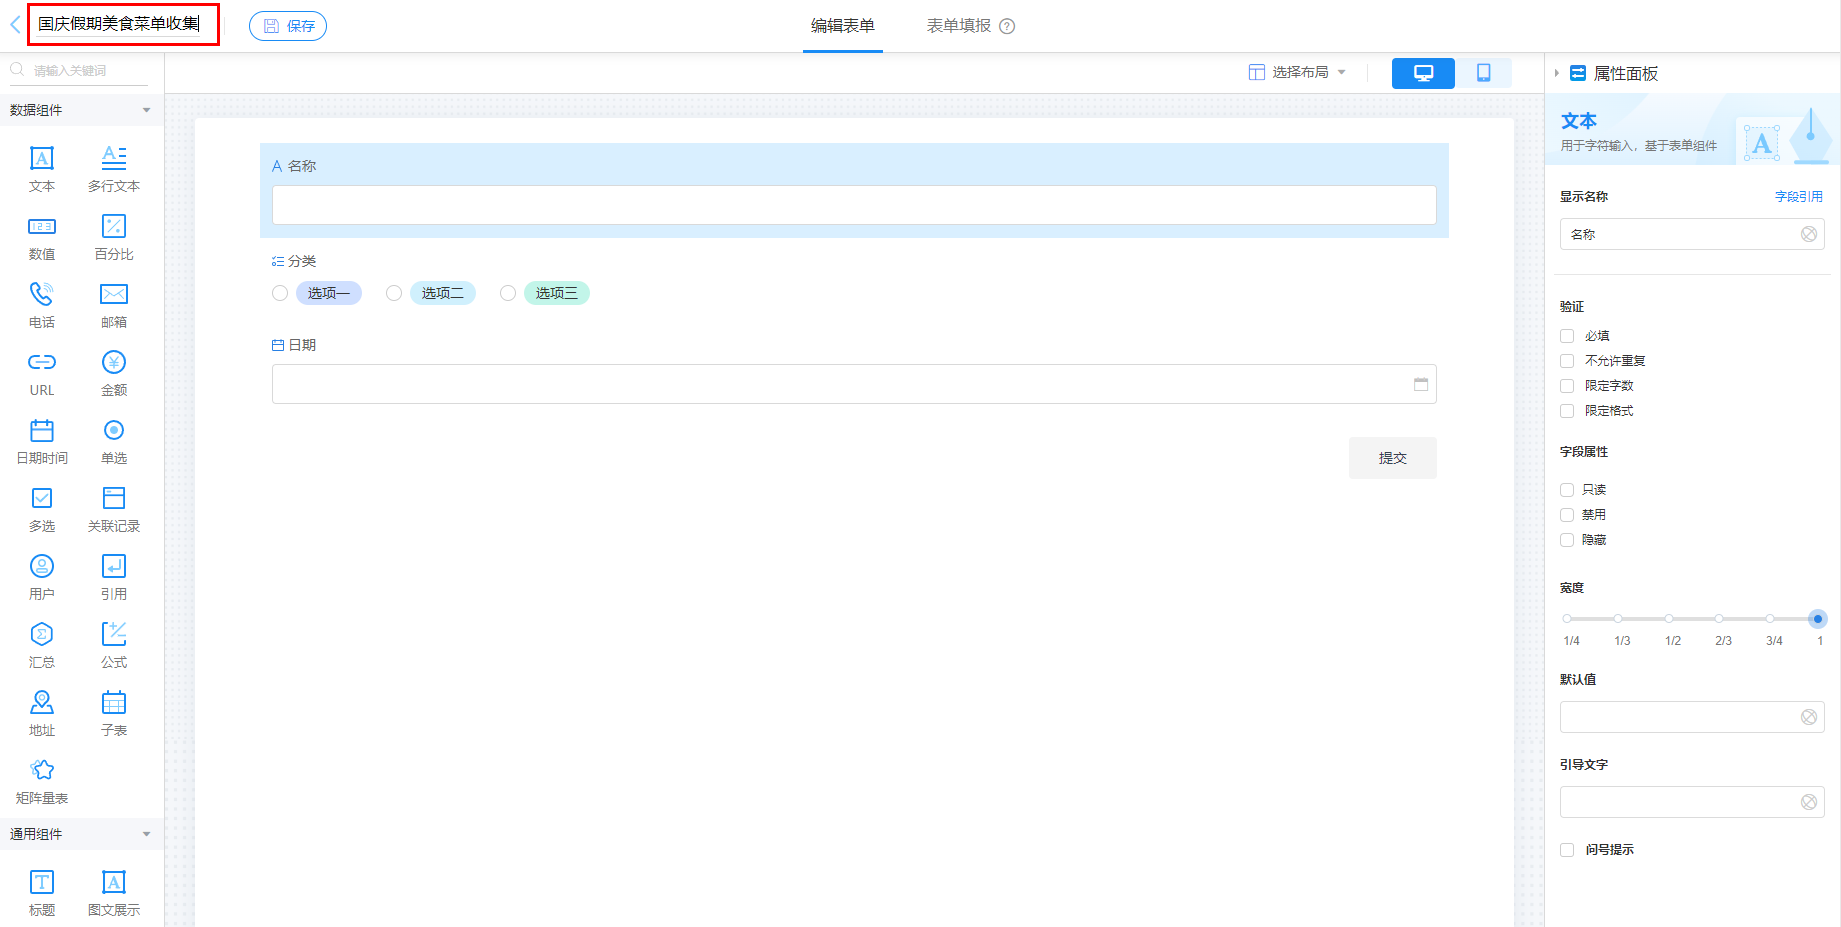Switch to desktop preview mode
Screen dimensions: 1841x927
coord(1423,73)
